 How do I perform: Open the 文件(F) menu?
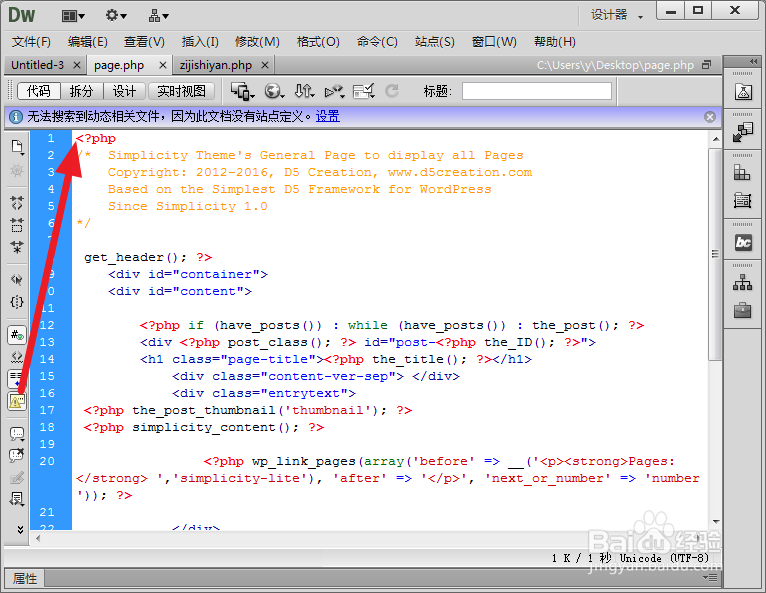[x=31, y=42]
